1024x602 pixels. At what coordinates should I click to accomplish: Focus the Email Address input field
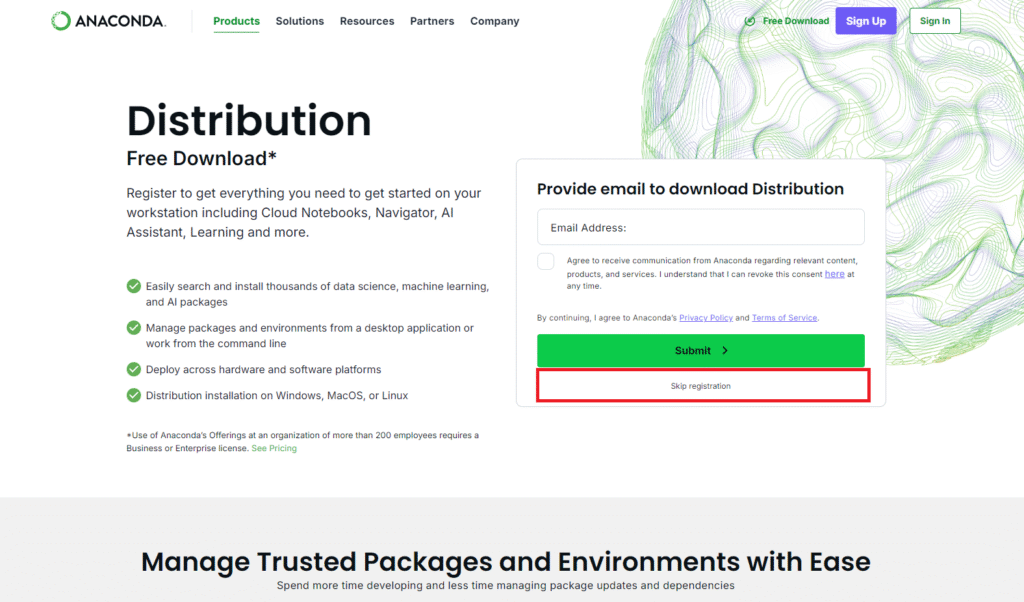point(701,228)
